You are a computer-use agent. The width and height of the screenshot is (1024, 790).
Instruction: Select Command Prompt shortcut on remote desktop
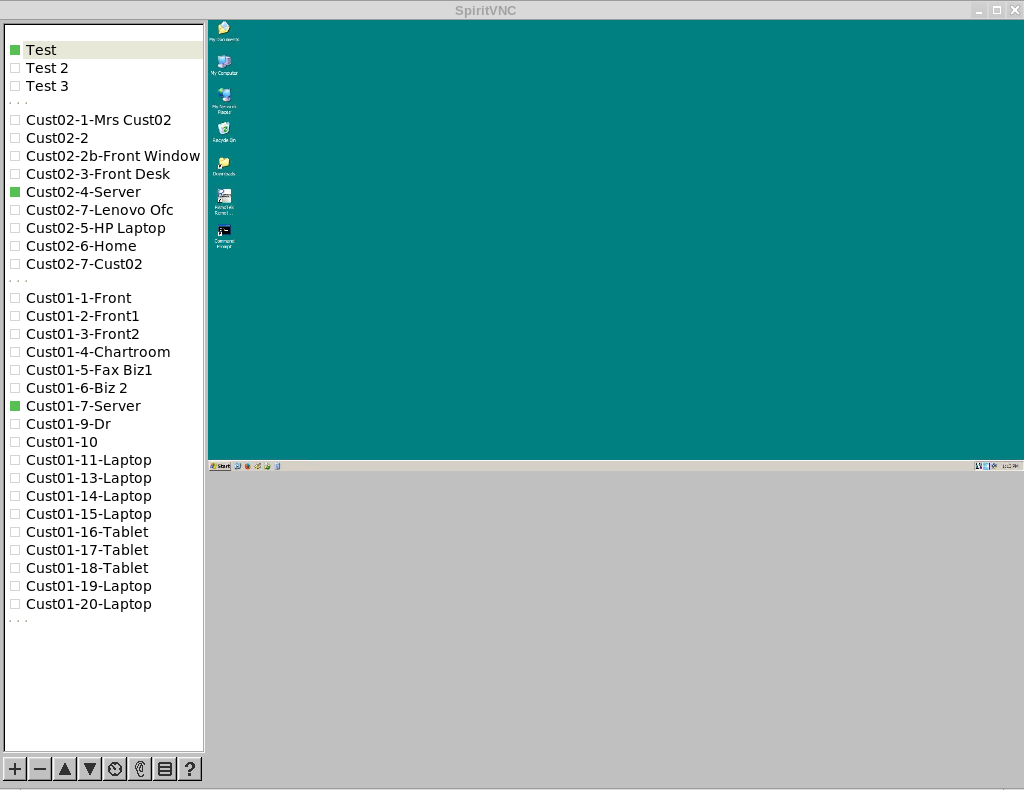point(224,236)
